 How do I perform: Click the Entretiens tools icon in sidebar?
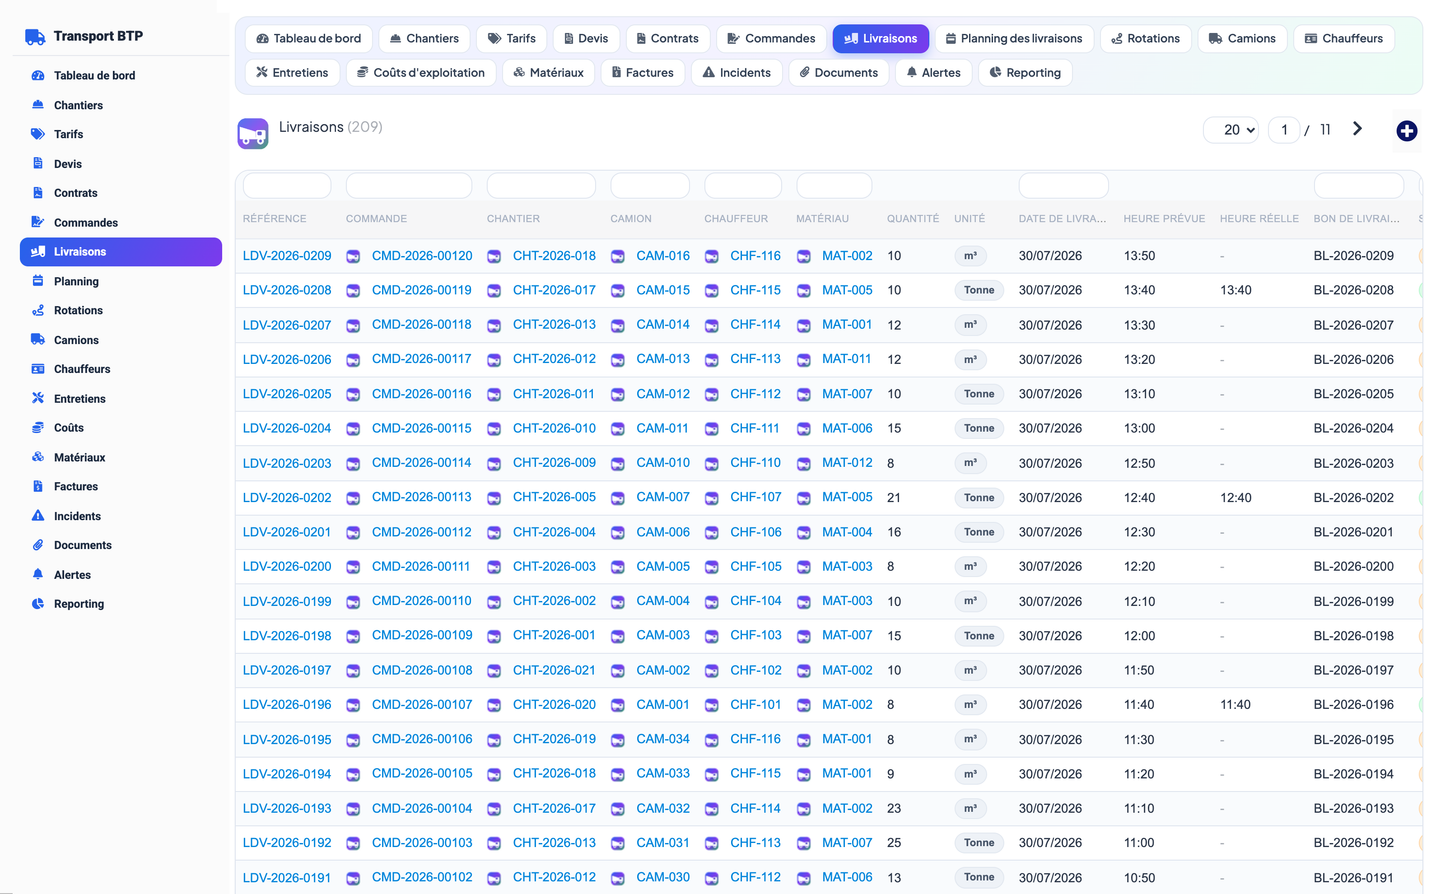coord(38,398)
